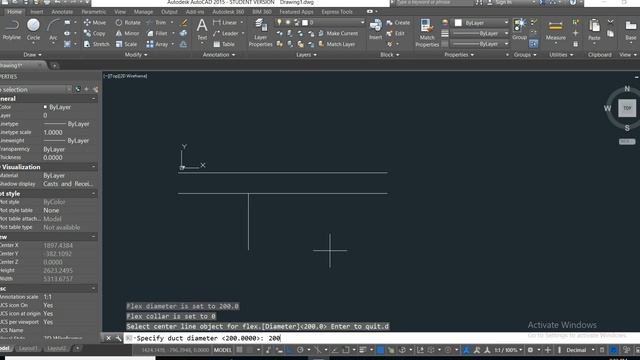Screen dimensions: 640x360
Task: Activate the Move tool
Action: 95,22
